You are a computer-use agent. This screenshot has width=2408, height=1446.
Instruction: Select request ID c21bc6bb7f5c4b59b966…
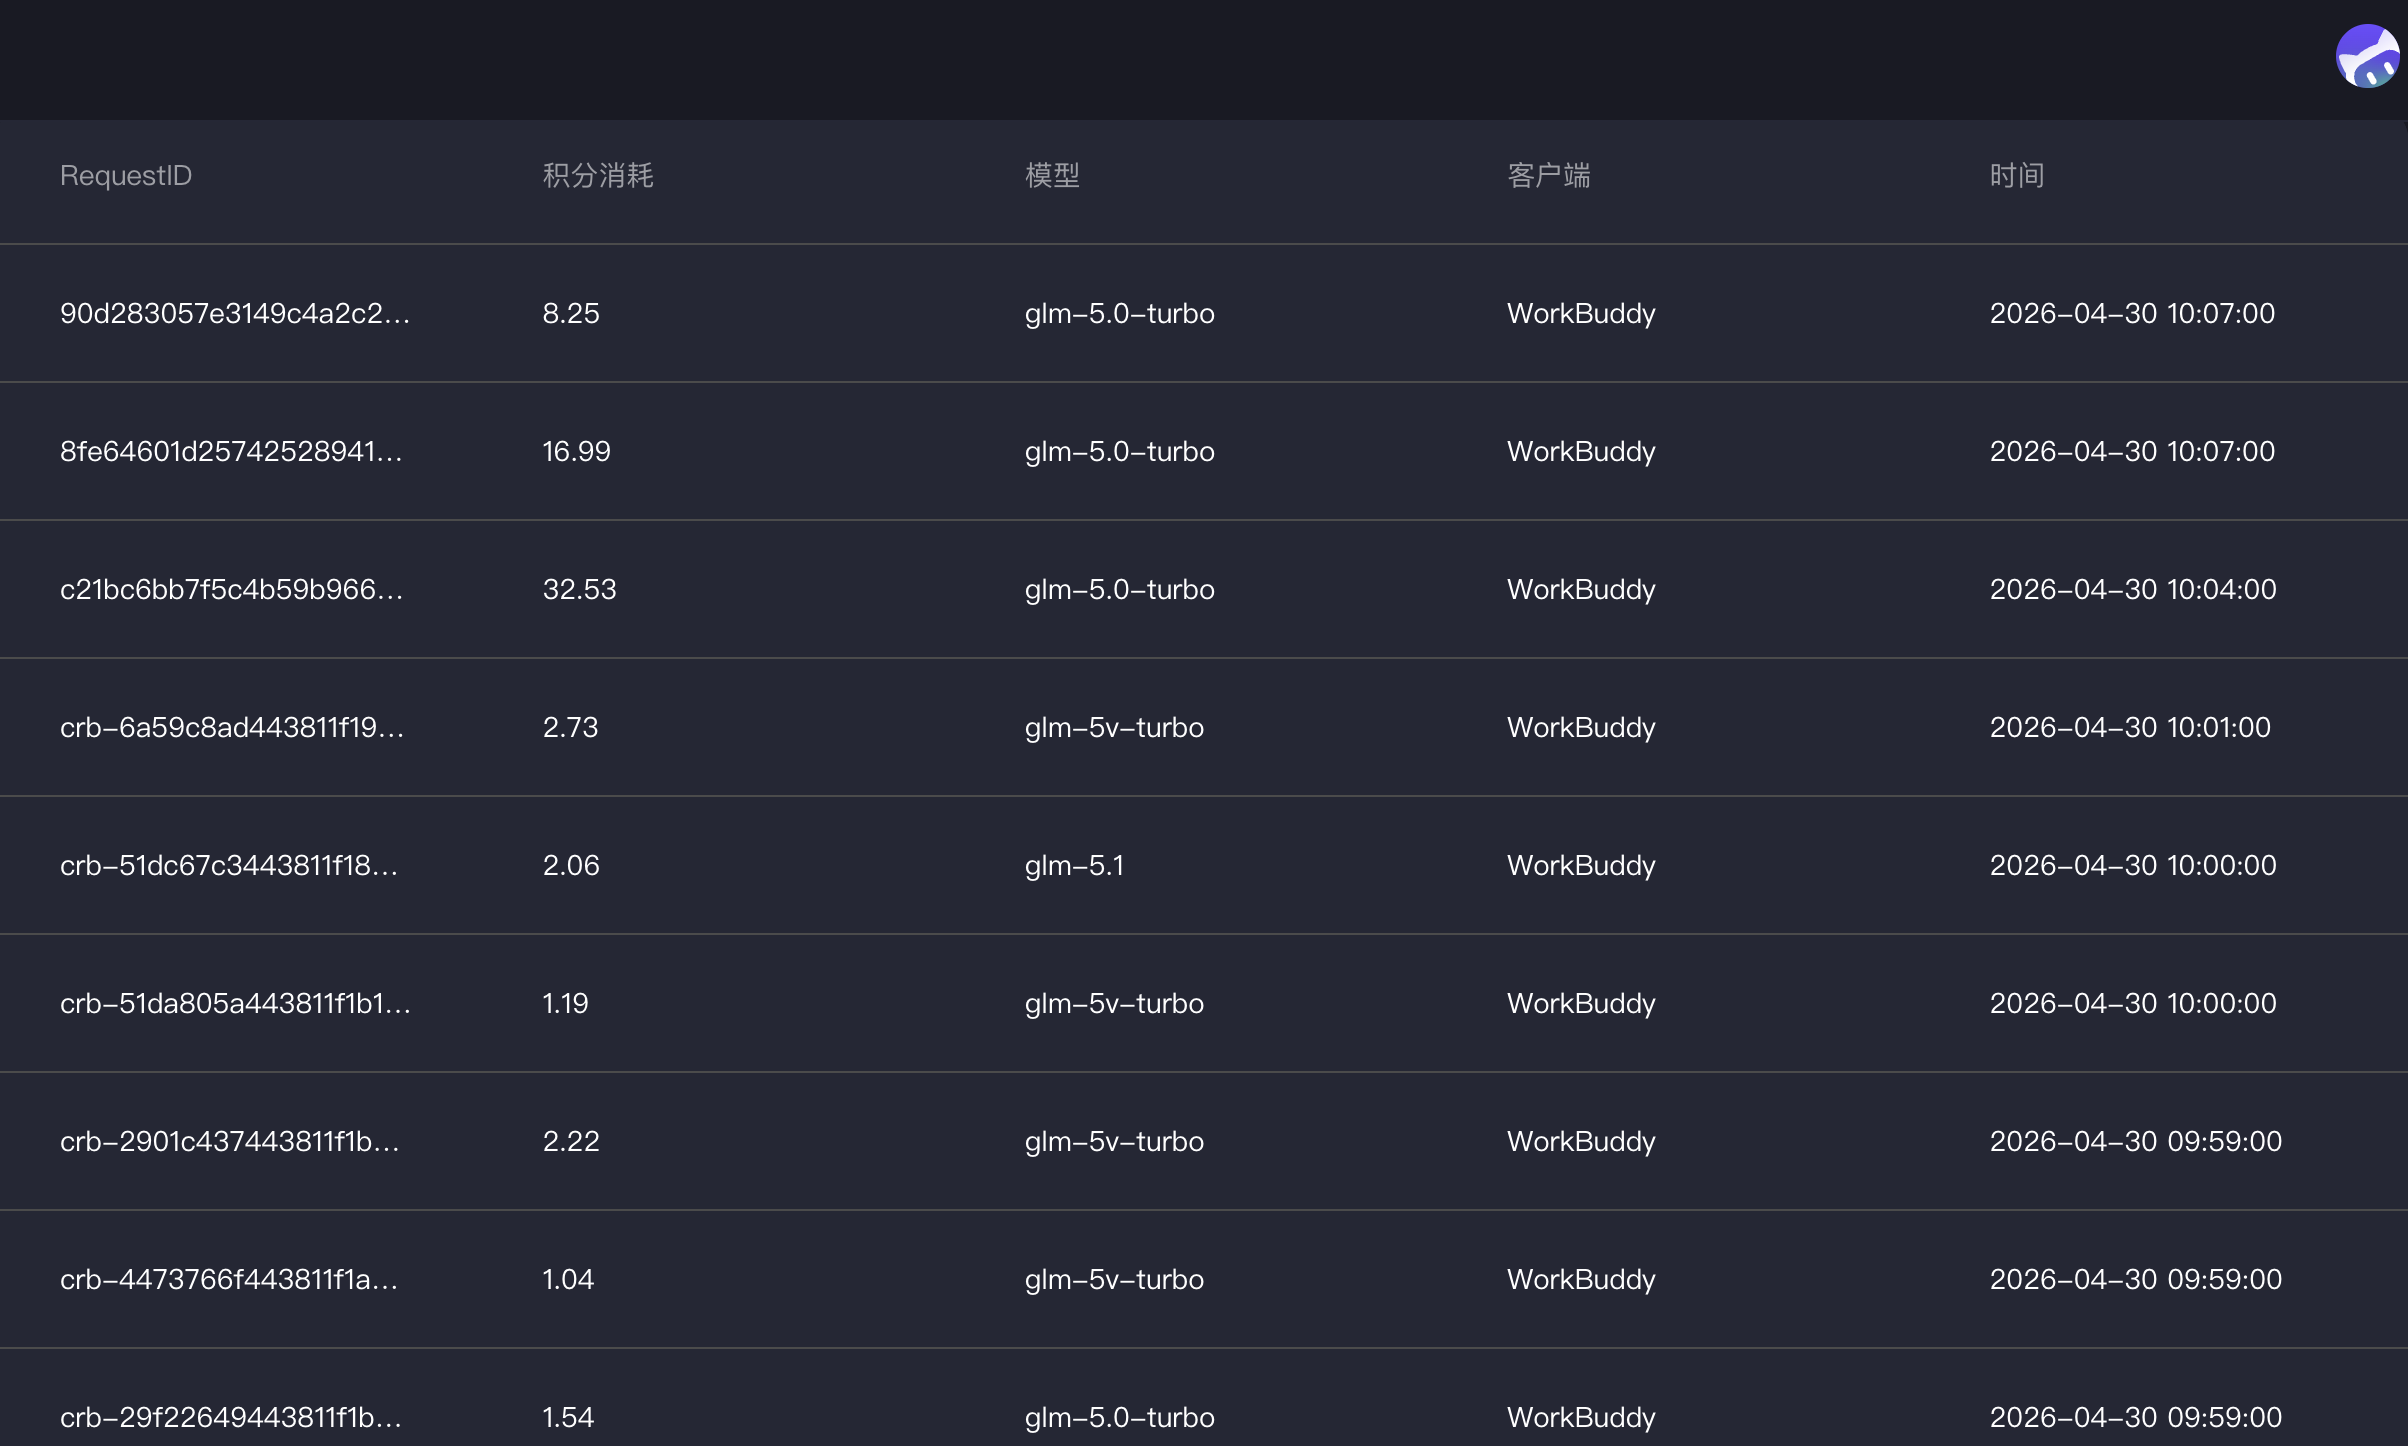tap(232, 590)
